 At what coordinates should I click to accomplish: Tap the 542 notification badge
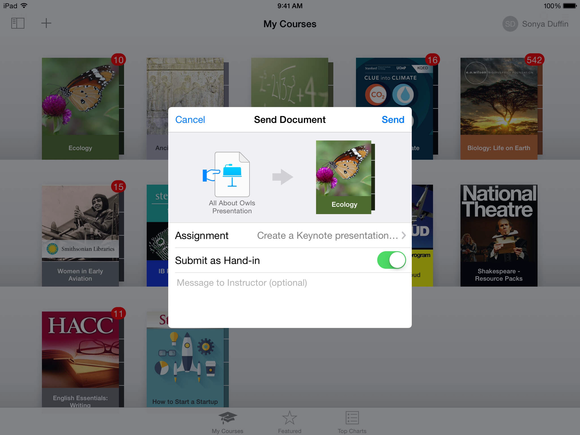(x=534, y=60)
